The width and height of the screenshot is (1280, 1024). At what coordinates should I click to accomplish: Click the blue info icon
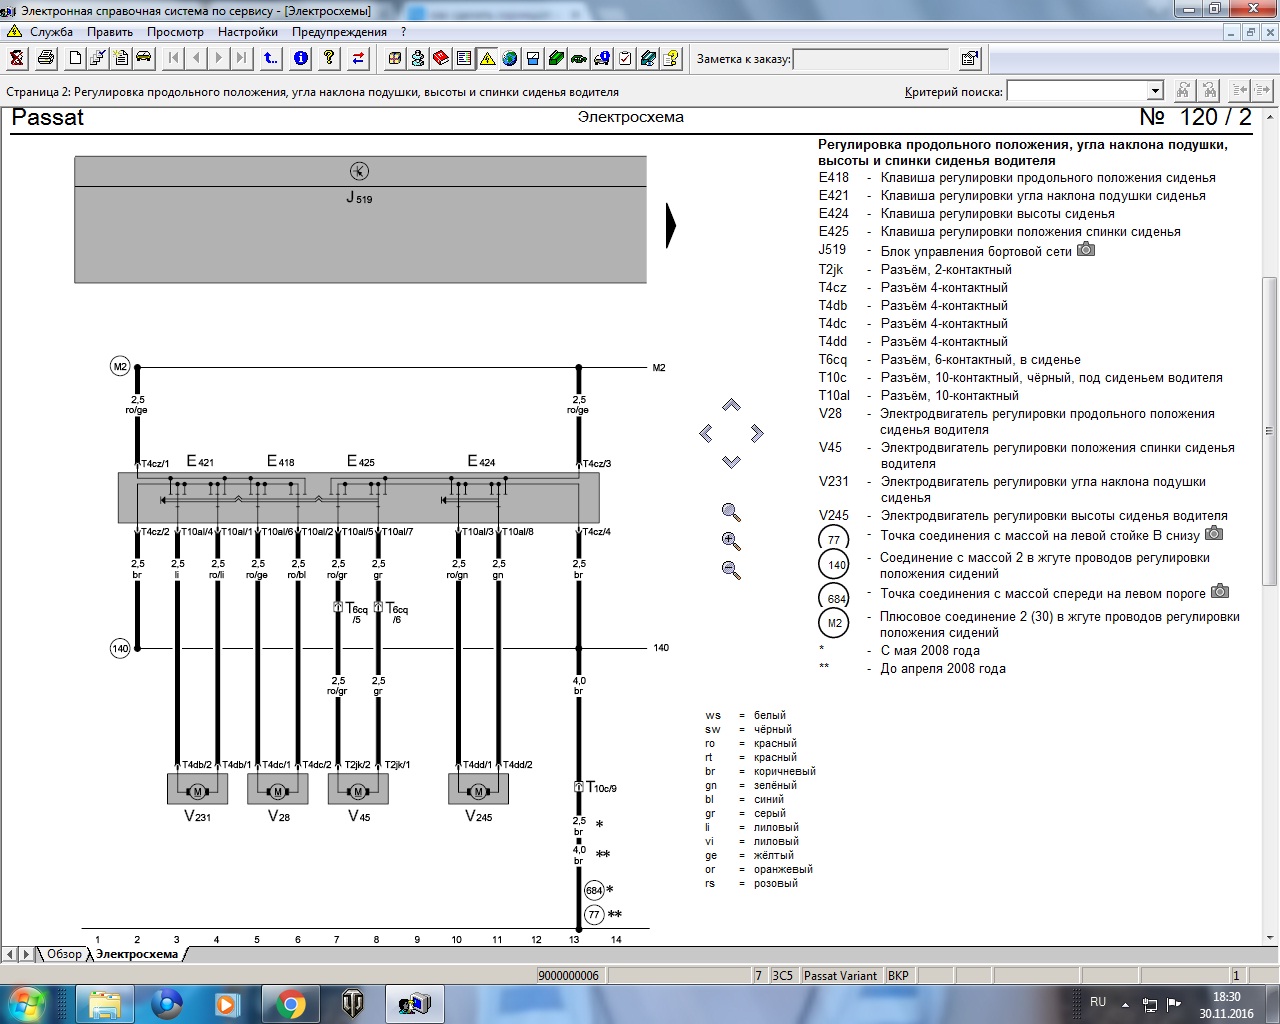point(300,58)
